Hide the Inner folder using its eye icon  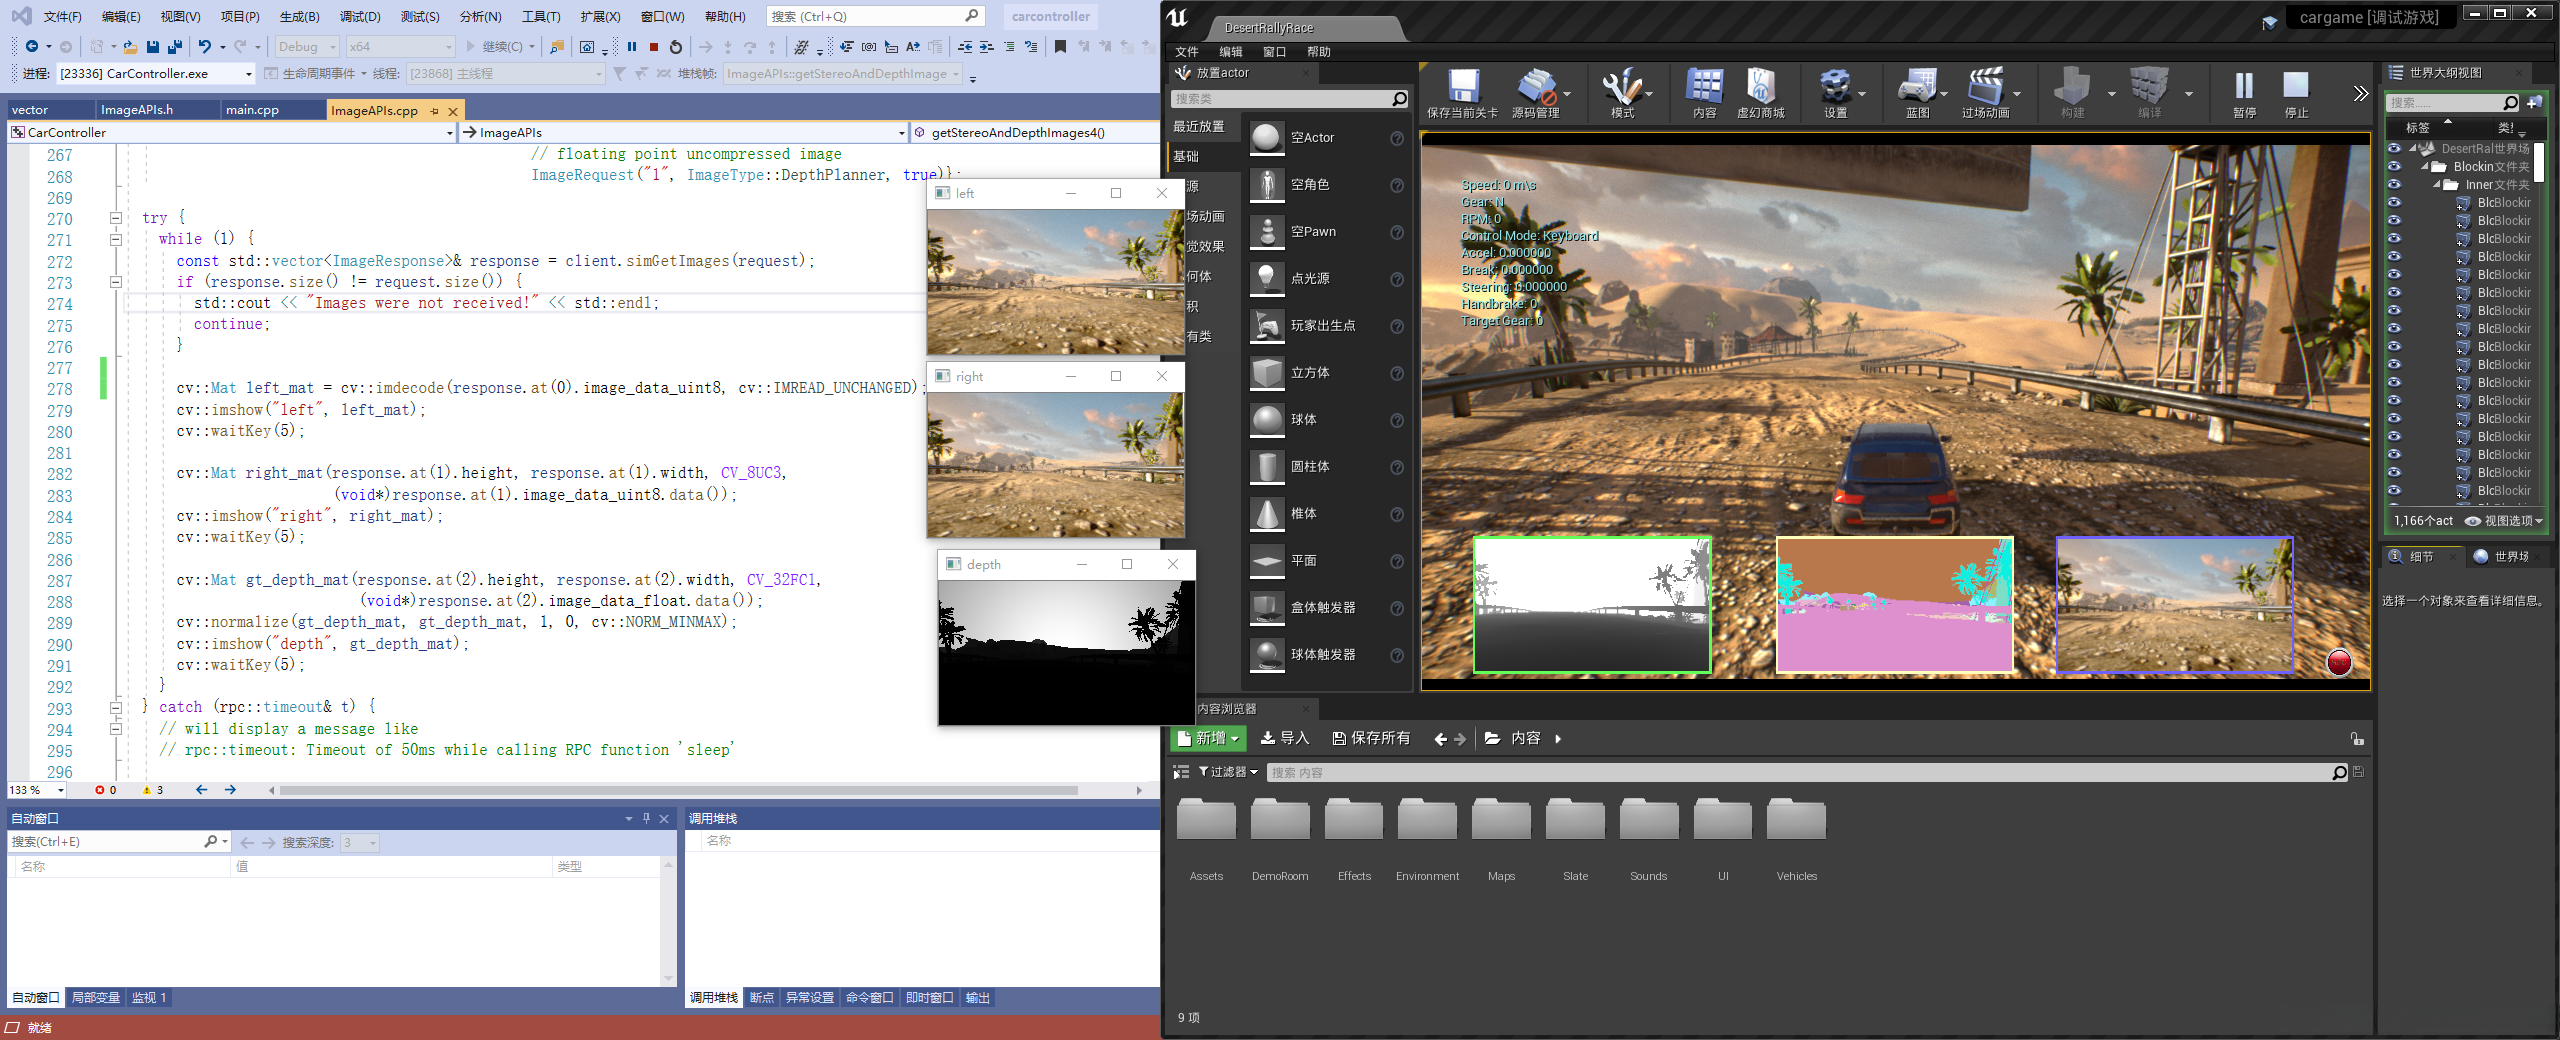pos(2394,185)
